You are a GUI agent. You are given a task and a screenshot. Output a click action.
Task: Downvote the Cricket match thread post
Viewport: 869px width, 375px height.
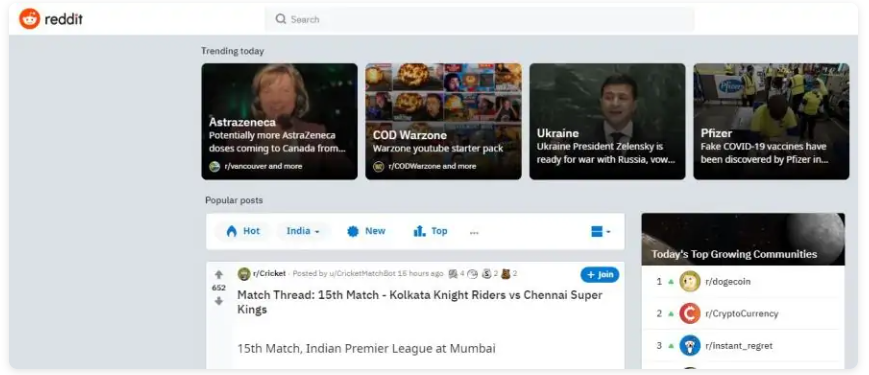pos(219,301)
